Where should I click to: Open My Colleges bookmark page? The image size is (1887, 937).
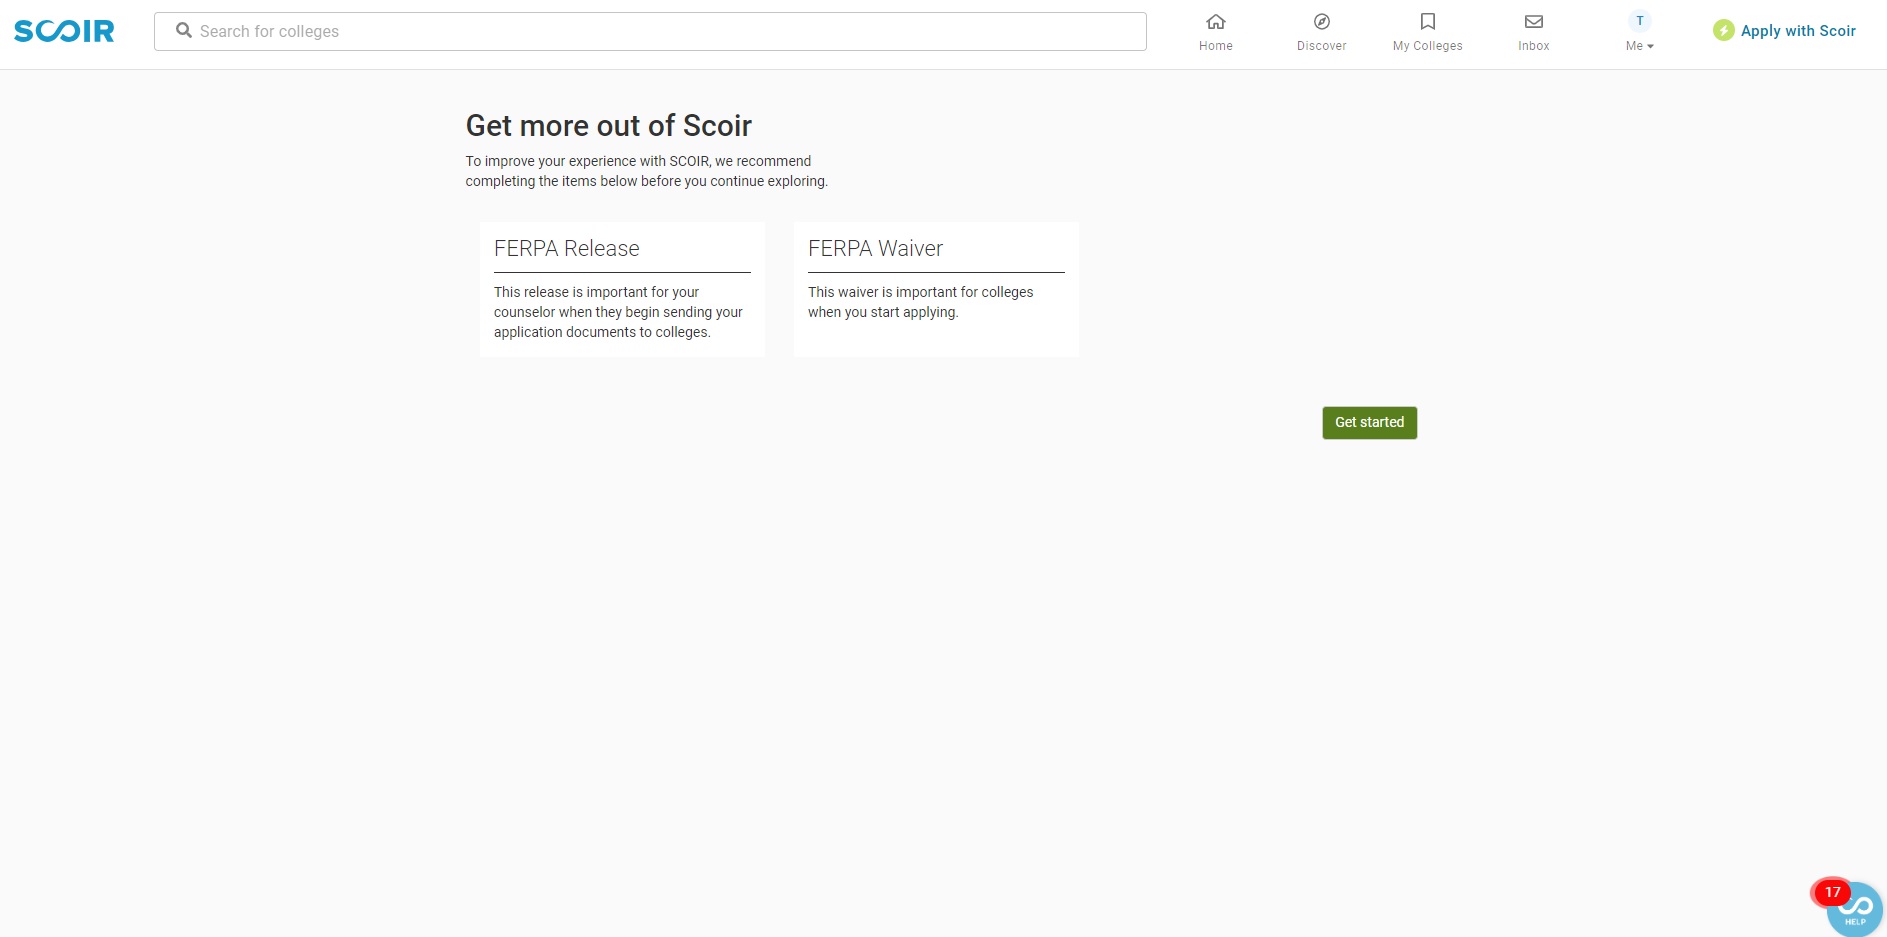pos(1428,33)
